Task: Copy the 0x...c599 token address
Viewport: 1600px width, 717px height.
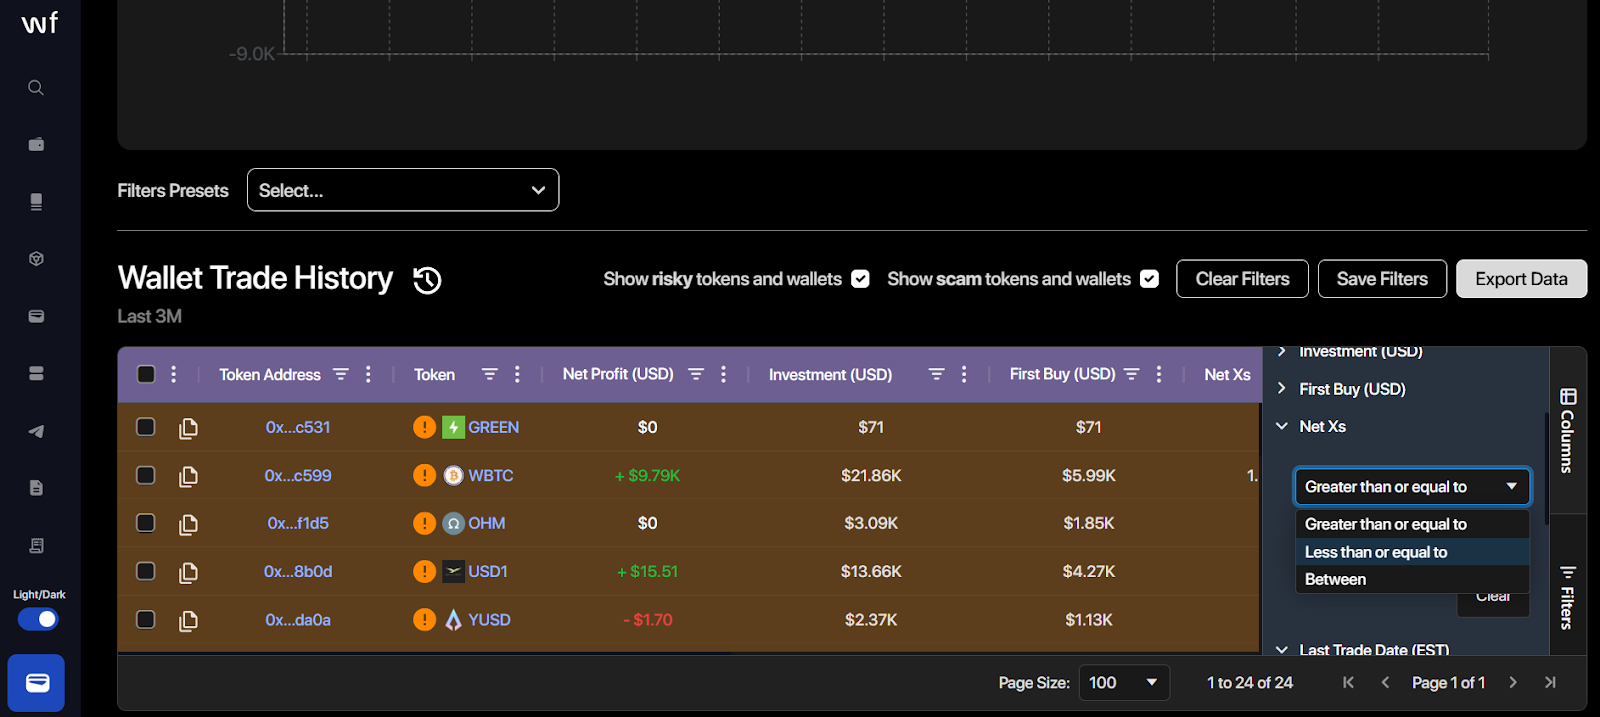Action: click(x=188, y=476)
